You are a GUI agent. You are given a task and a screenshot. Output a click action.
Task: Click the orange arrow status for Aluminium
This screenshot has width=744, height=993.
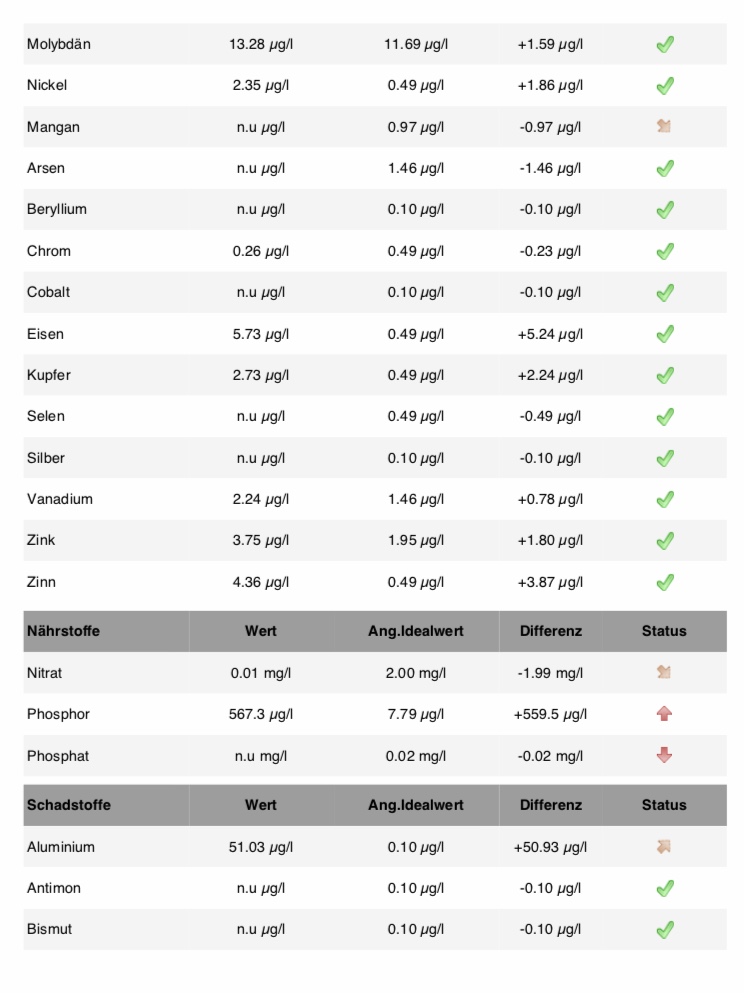tap(664, 847)
